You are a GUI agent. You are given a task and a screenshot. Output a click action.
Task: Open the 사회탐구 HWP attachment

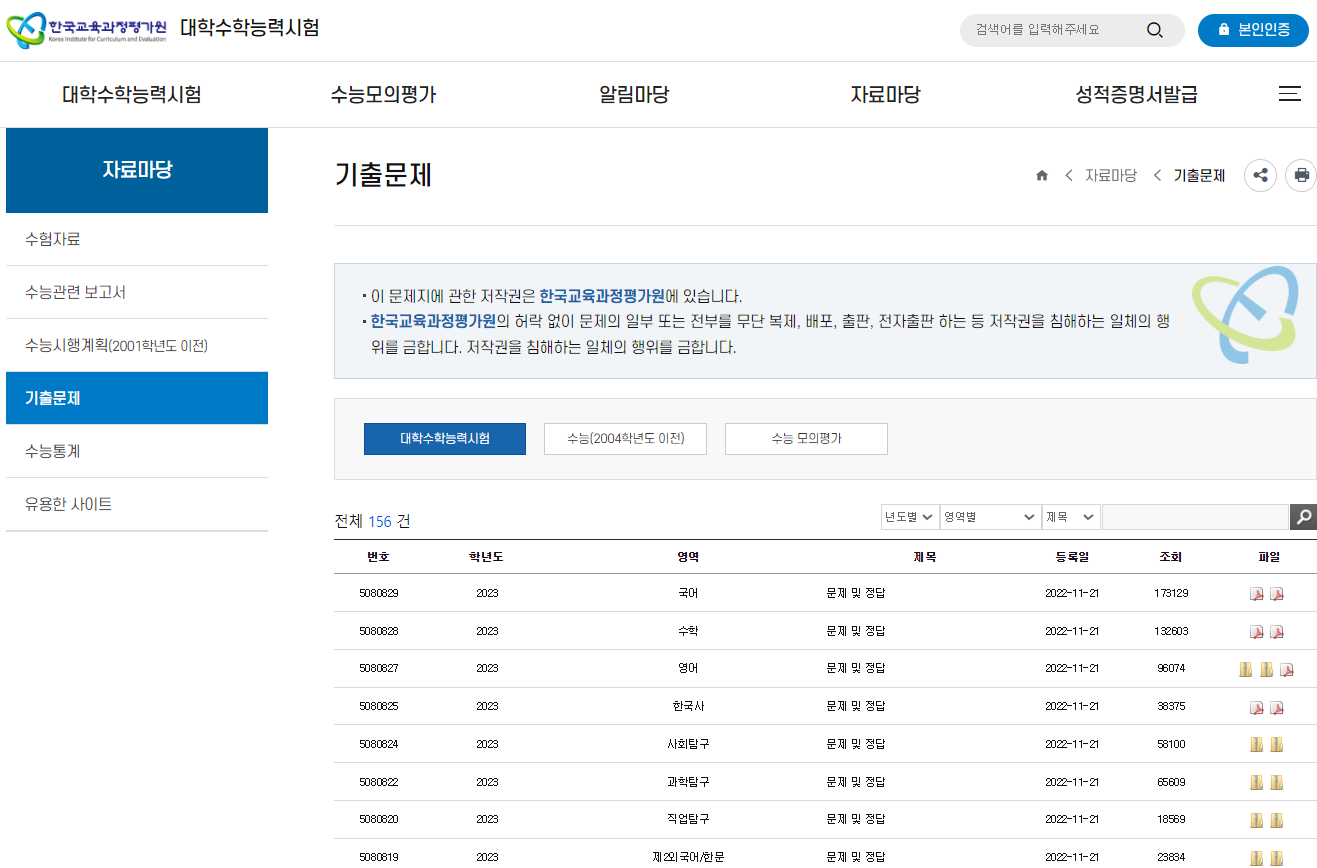1256,744
